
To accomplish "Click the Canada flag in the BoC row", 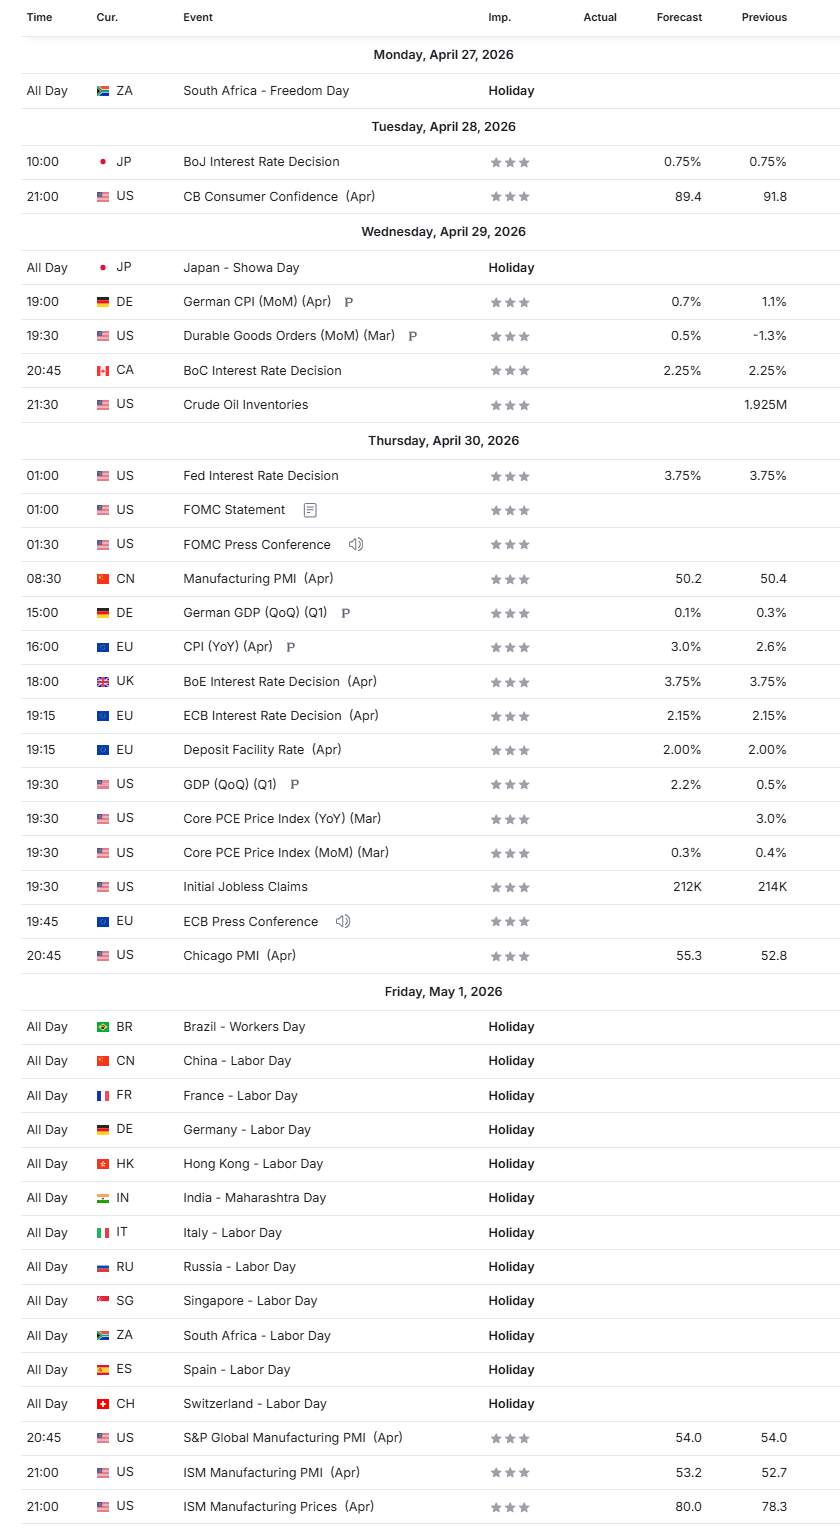I will pyautogui.click(x=103, y=371).
